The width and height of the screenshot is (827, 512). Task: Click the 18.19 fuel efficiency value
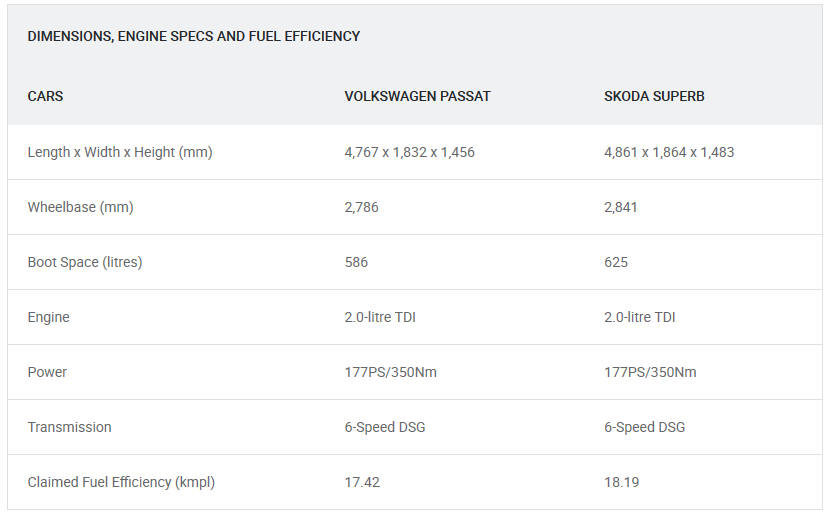click(x=621, y=482)
